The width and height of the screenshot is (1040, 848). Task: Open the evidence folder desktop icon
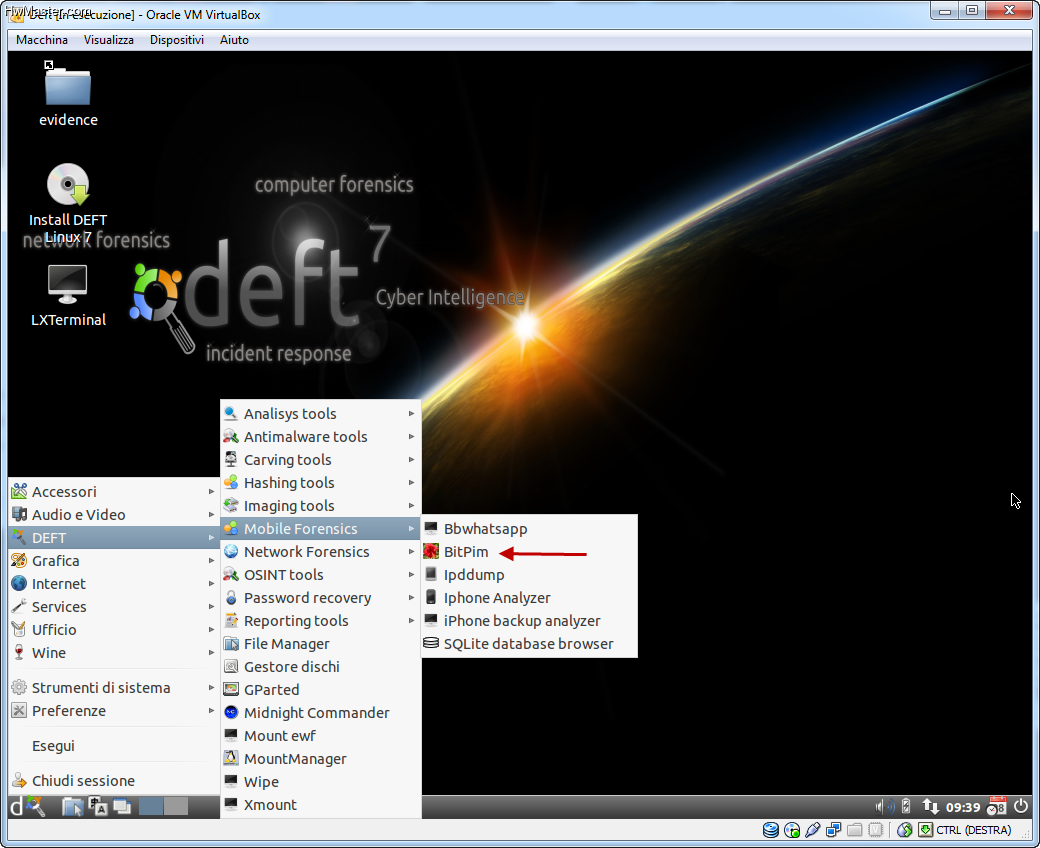tap(68, 95)
